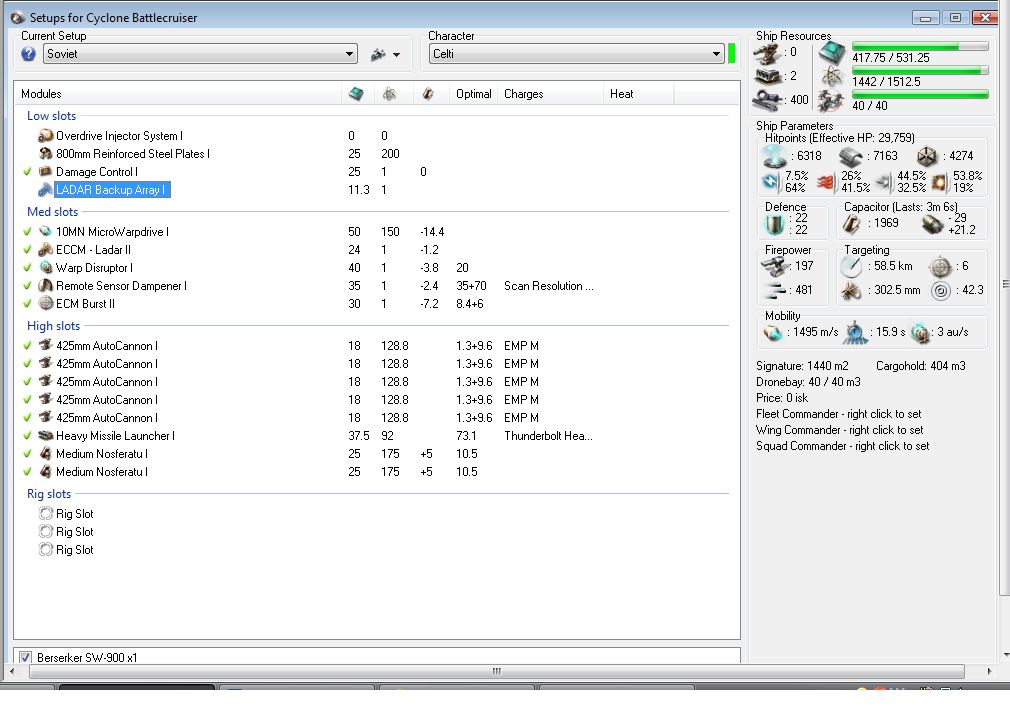Image resolution: width=1010 pixels, height=711 pixels.
Task: Click the 800mm Reinforced Steel Plates icon
Action: 45,154
